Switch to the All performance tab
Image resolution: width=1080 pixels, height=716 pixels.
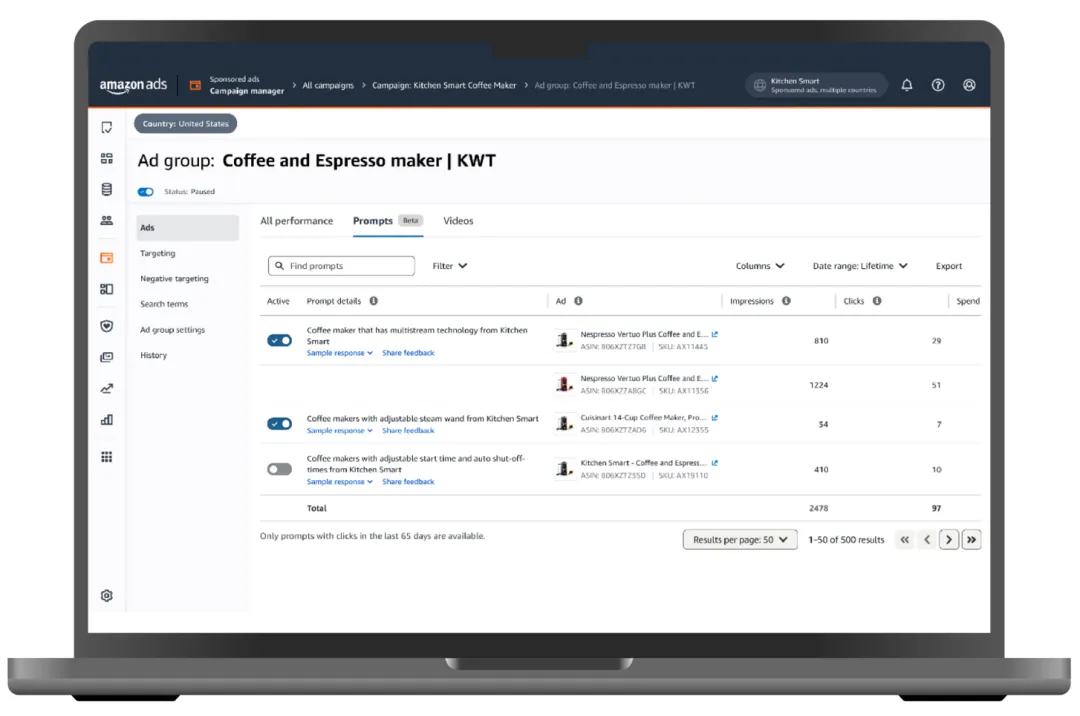pos(296,221)
